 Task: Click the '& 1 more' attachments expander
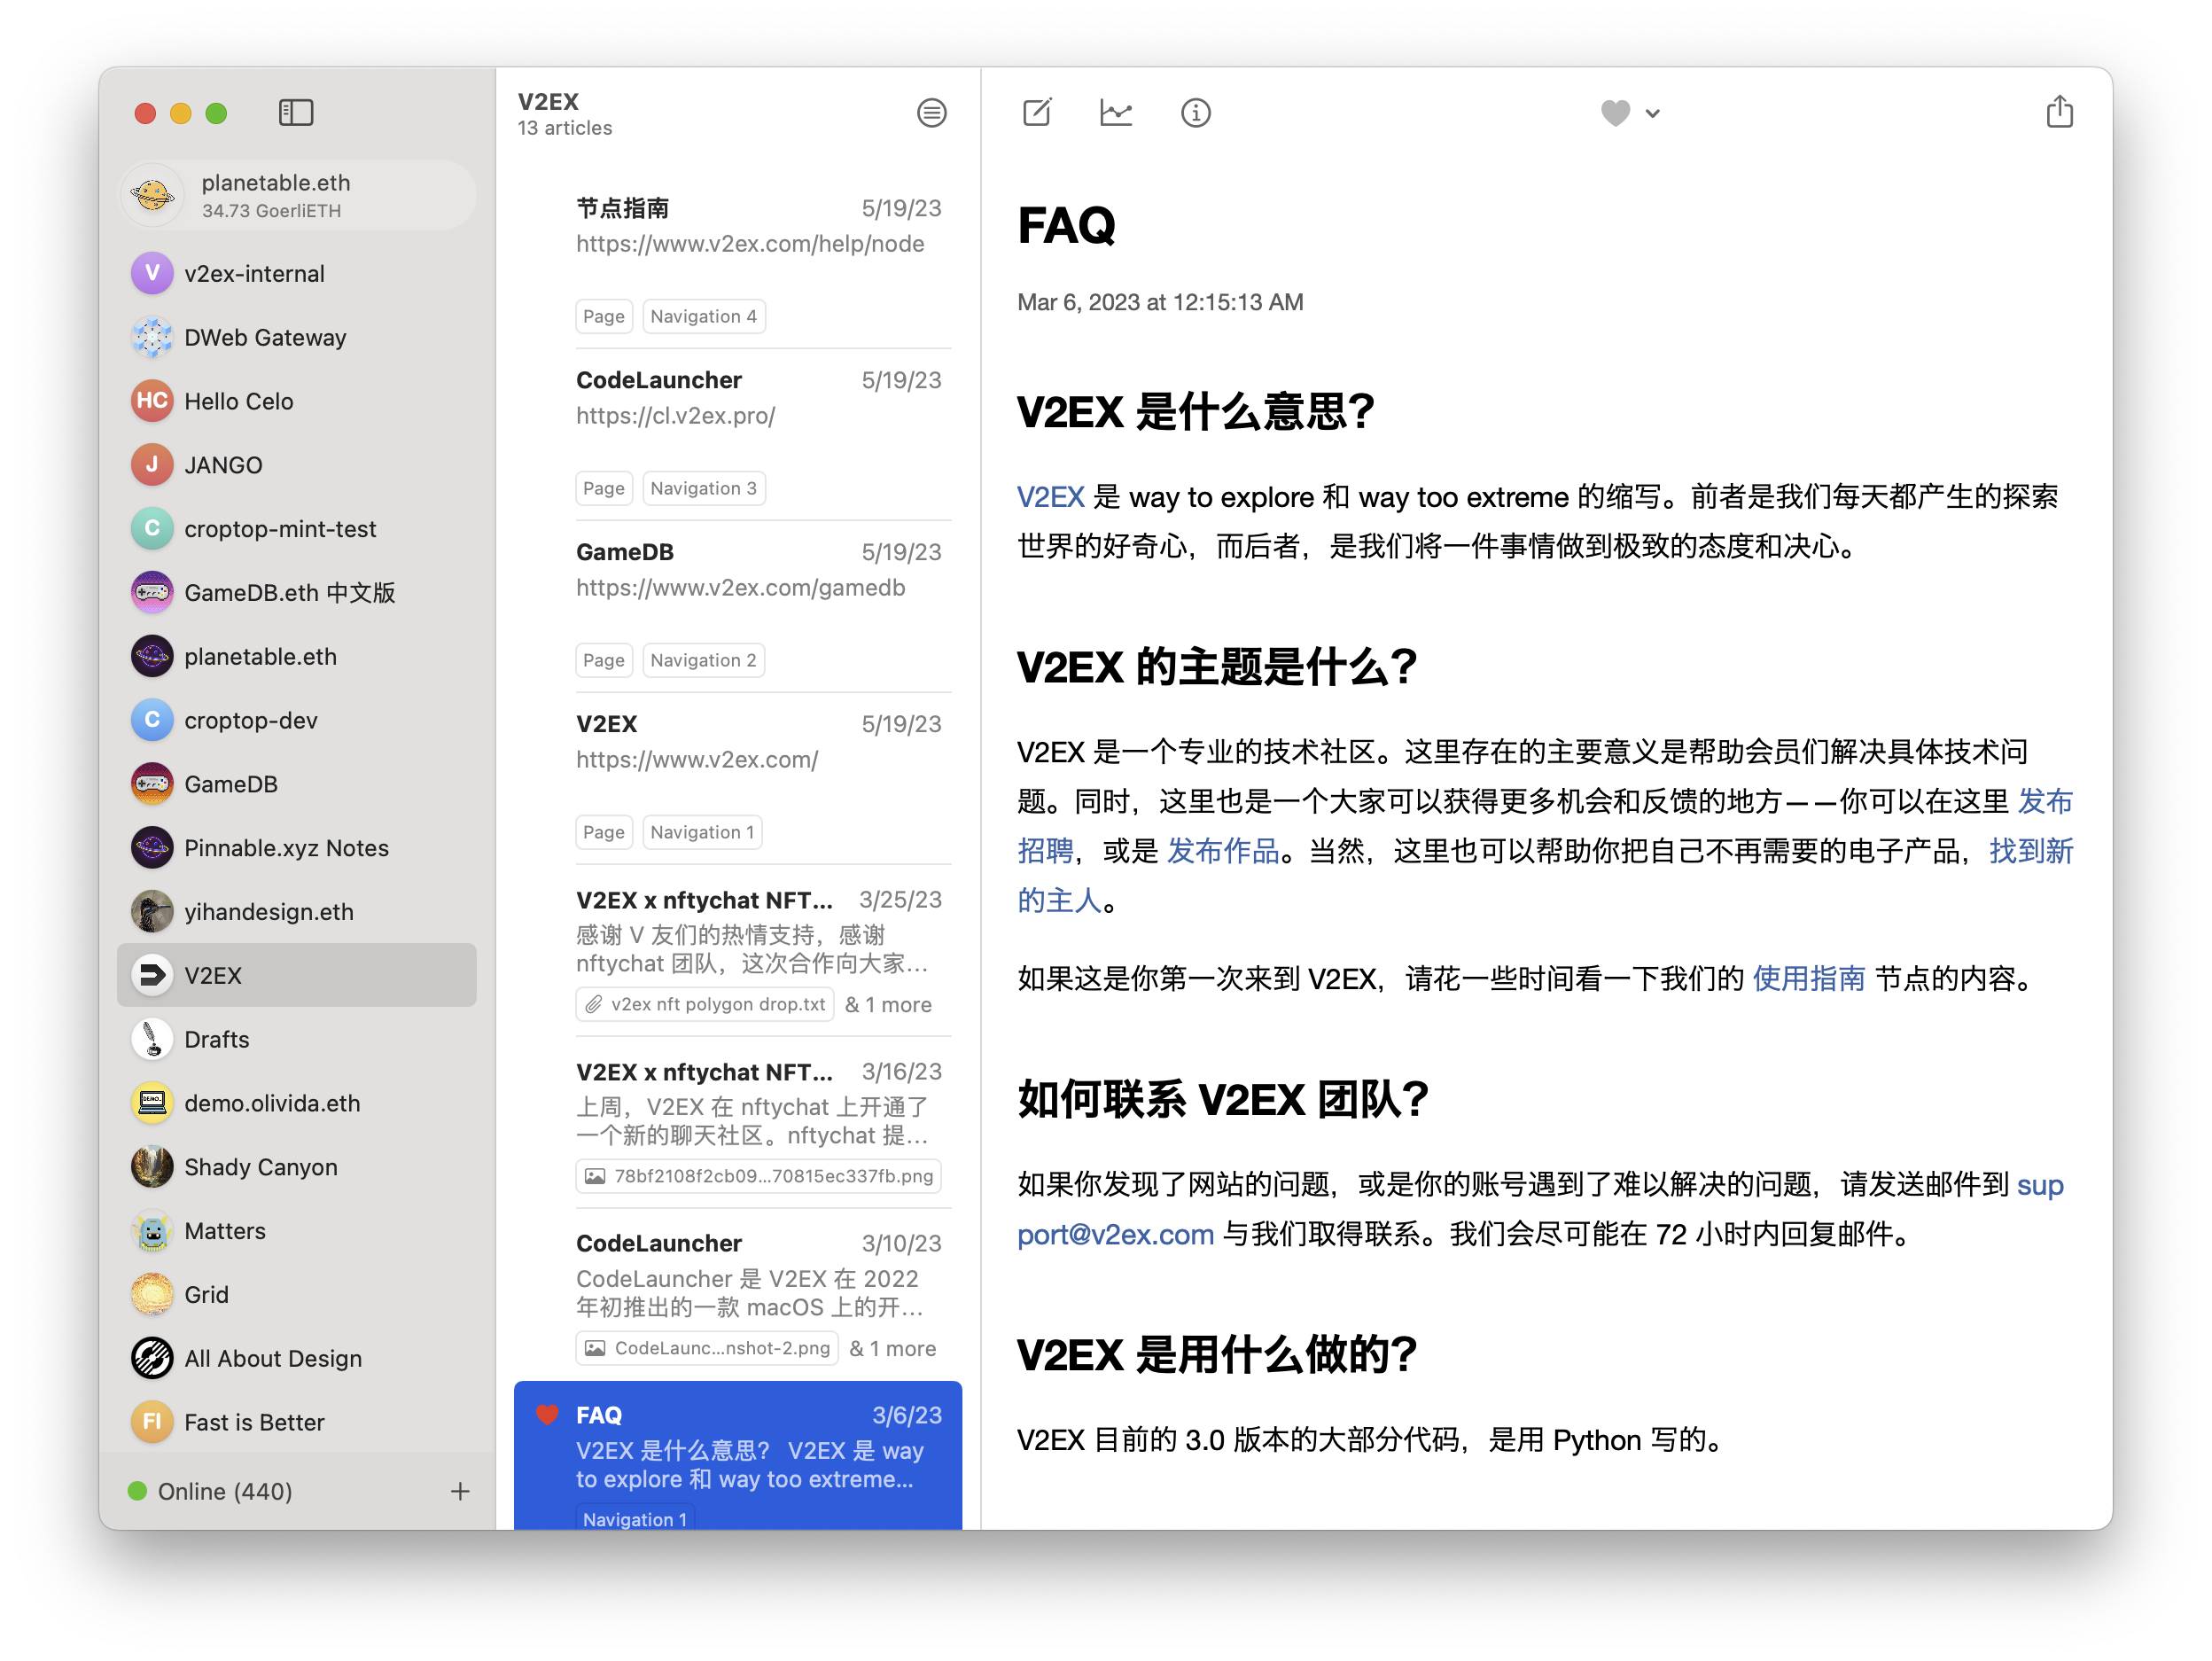pos(887,1004)
